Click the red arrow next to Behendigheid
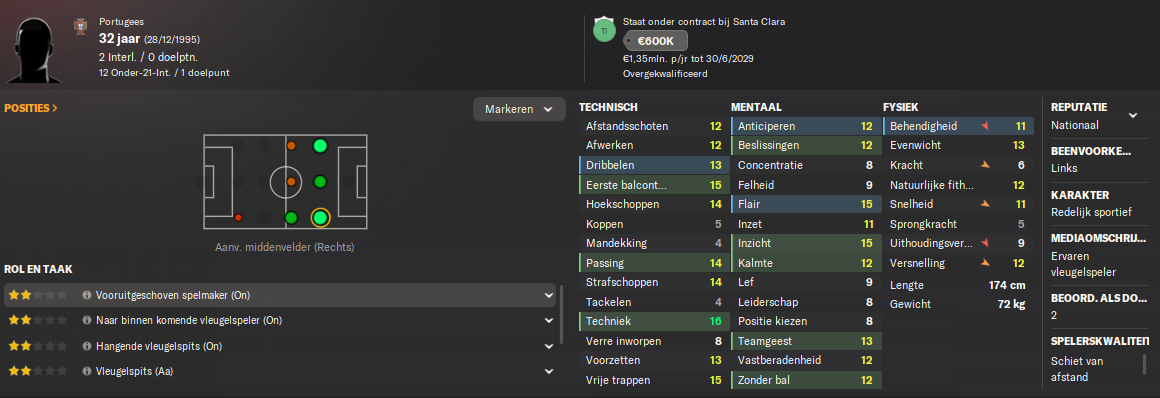This screenshot has width=1160, height=398. point(984,127)
